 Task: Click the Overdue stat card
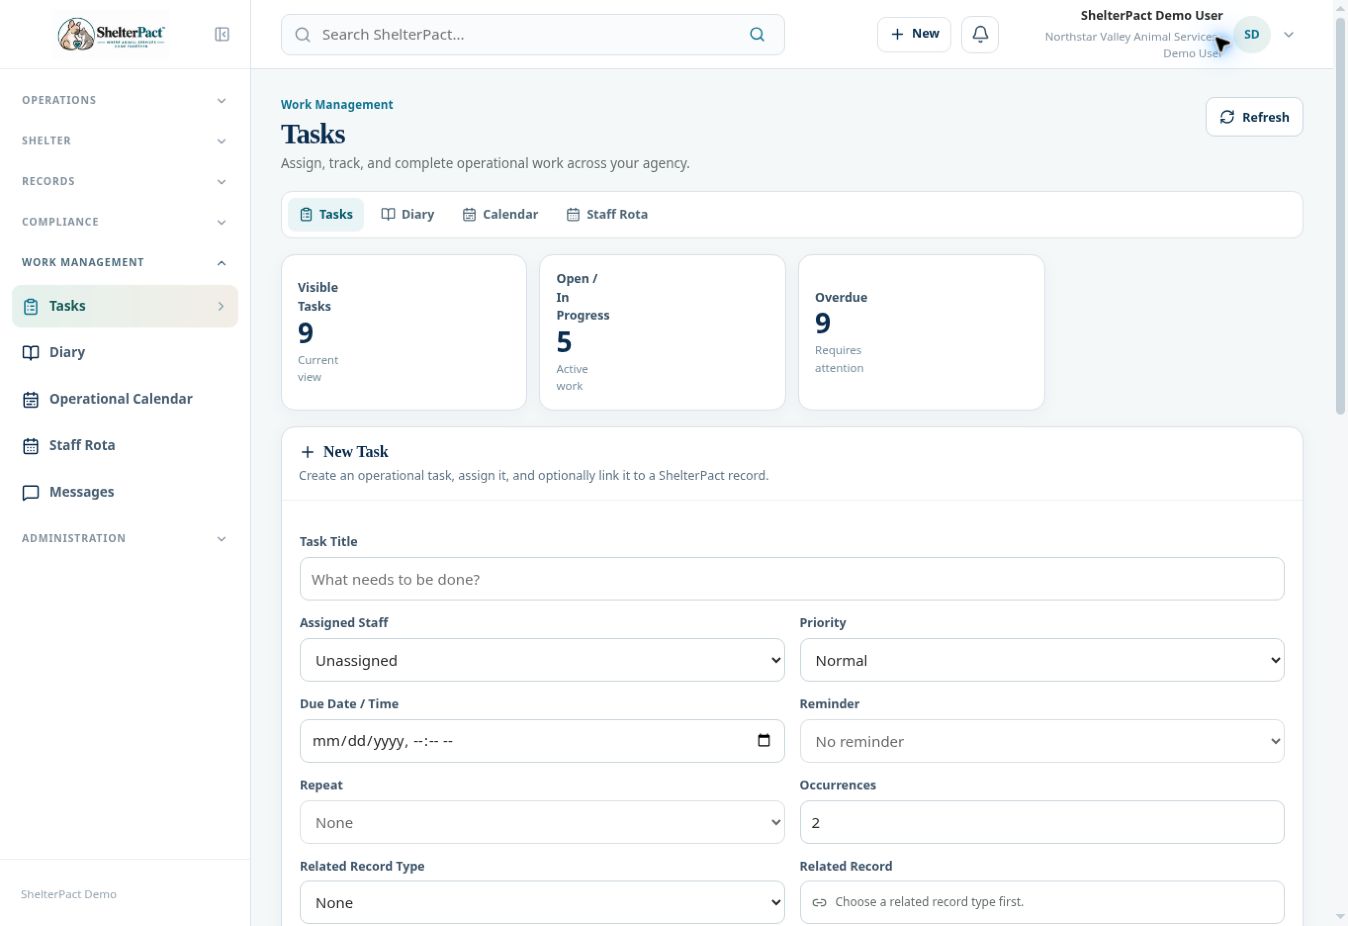921,332
